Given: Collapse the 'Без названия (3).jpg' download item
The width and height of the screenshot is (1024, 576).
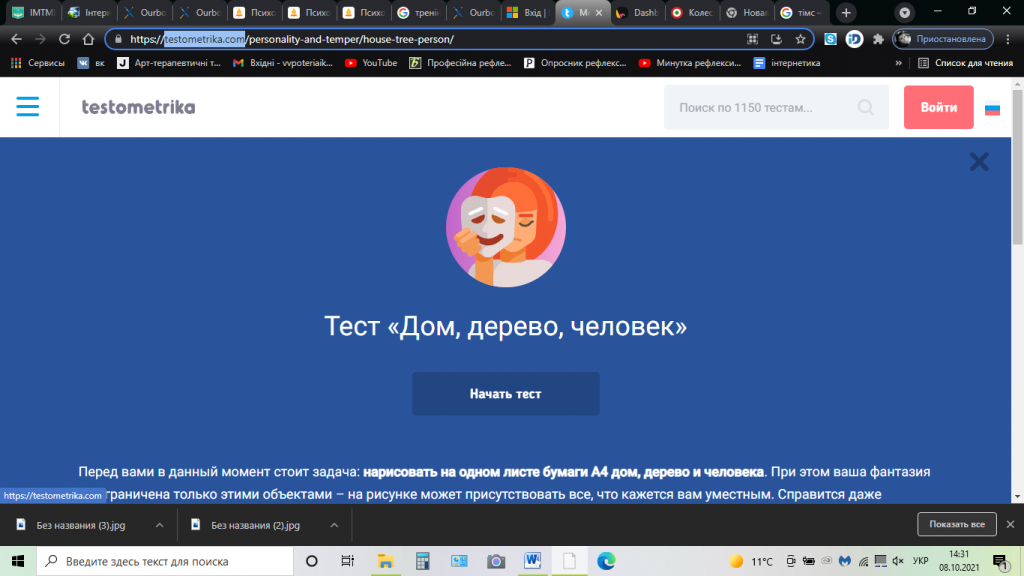Looking at the screenshot, I should [x=156, y=524].
